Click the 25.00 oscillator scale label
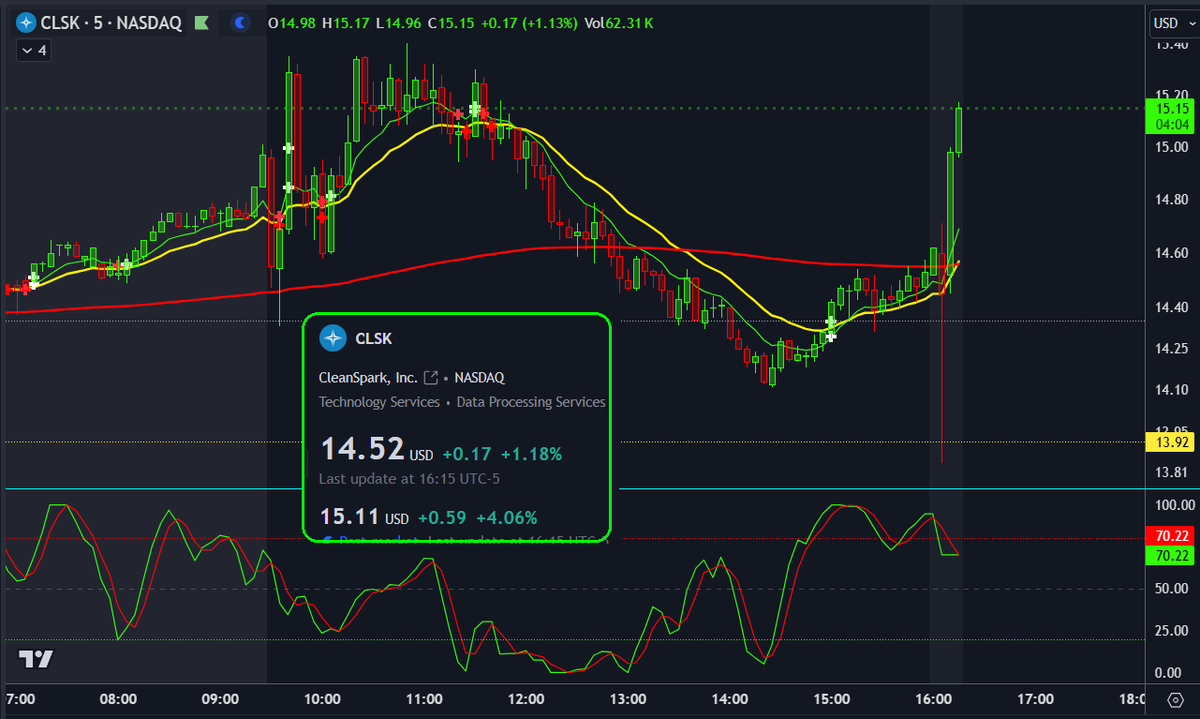This screenshot has height=719, width=1200. coord(1171,631)
